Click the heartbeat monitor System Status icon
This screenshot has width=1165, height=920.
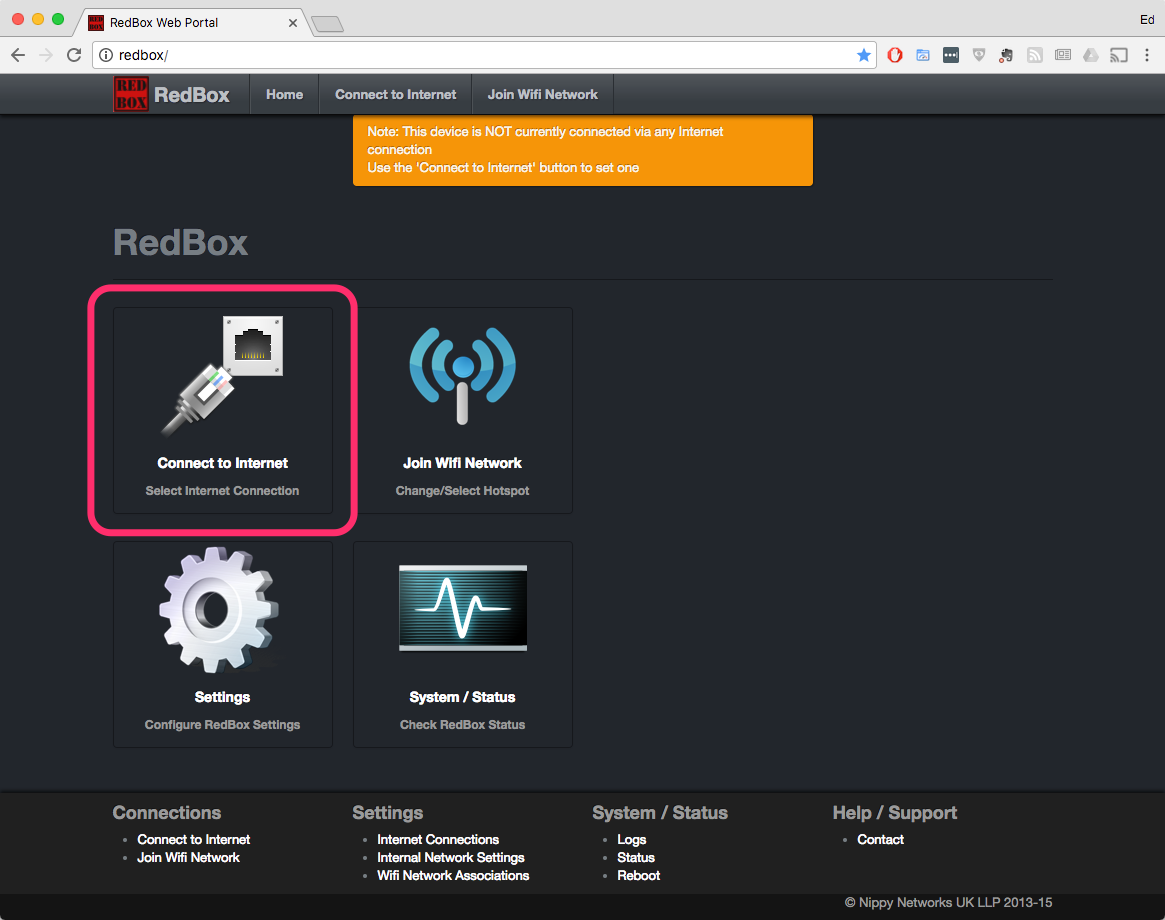pos(463,608)
